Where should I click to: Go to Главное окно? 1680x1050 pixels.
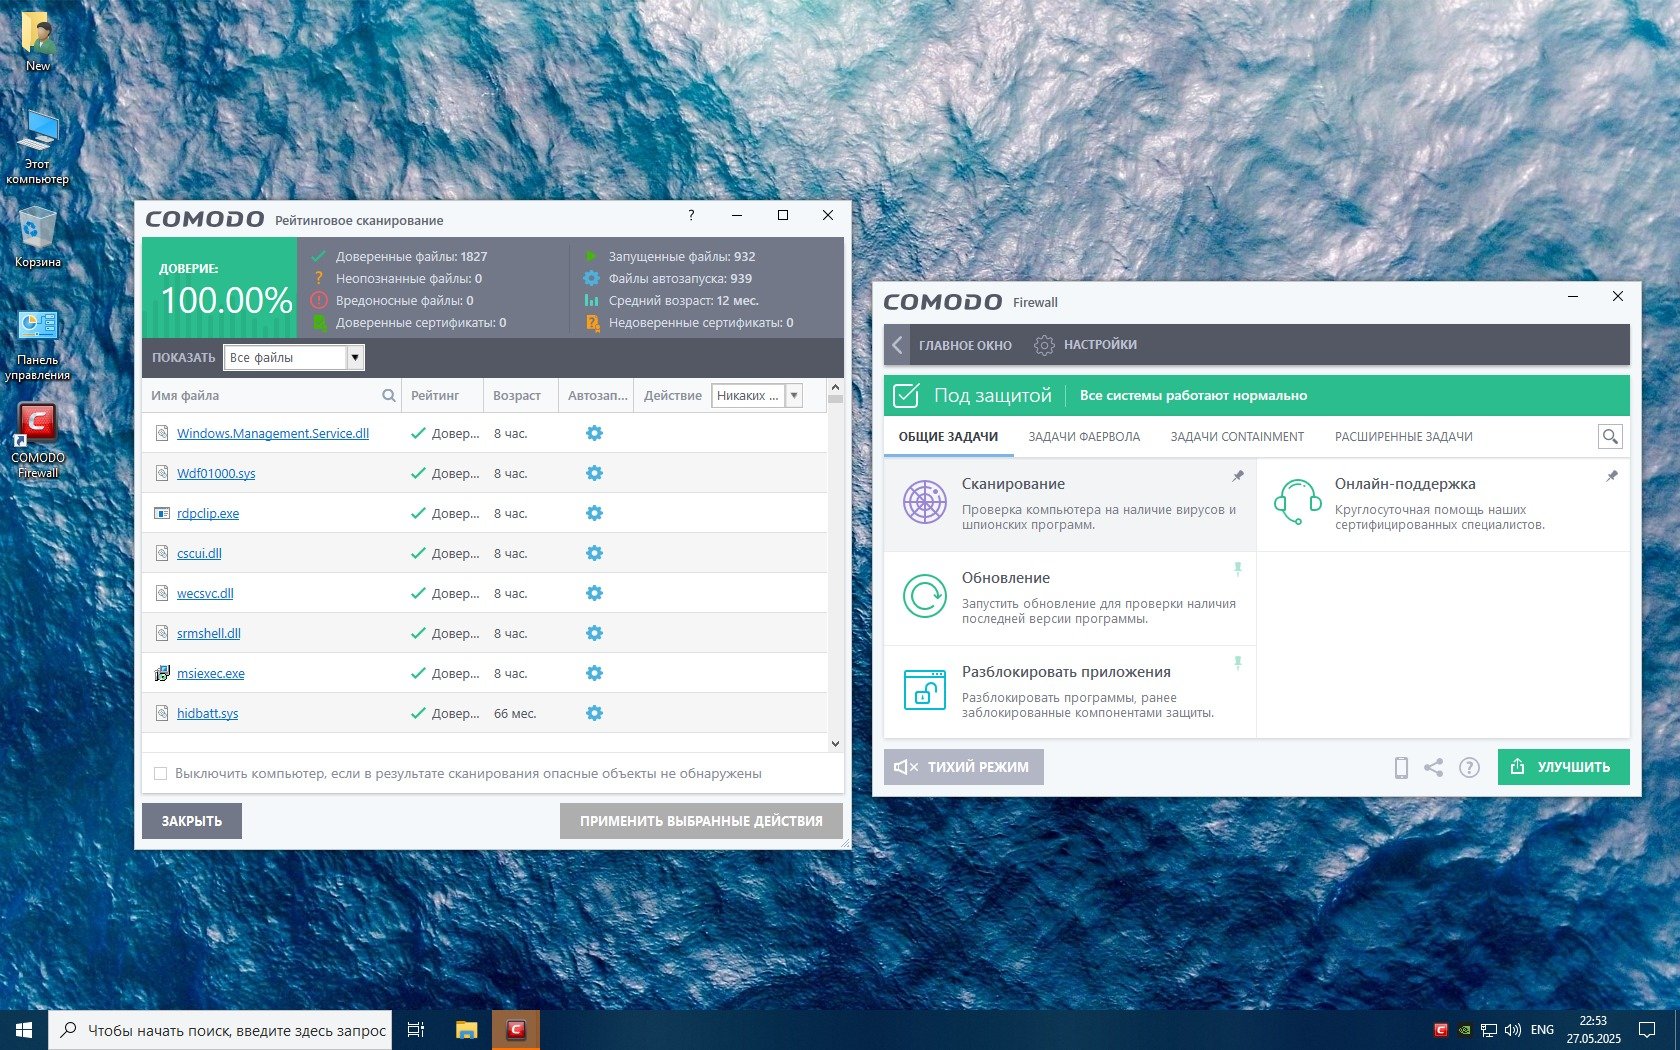965,345
